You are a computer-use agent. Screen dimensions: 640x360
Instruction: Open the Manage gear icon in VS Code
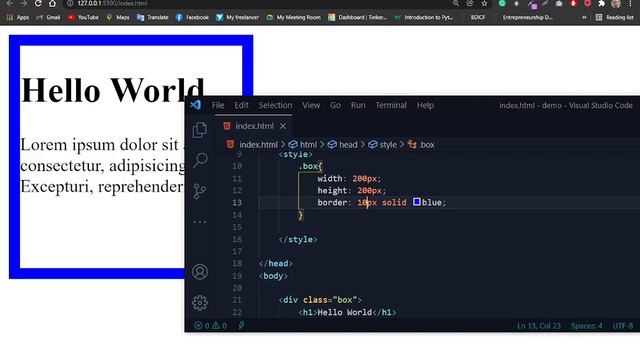[x=200, y=302]
